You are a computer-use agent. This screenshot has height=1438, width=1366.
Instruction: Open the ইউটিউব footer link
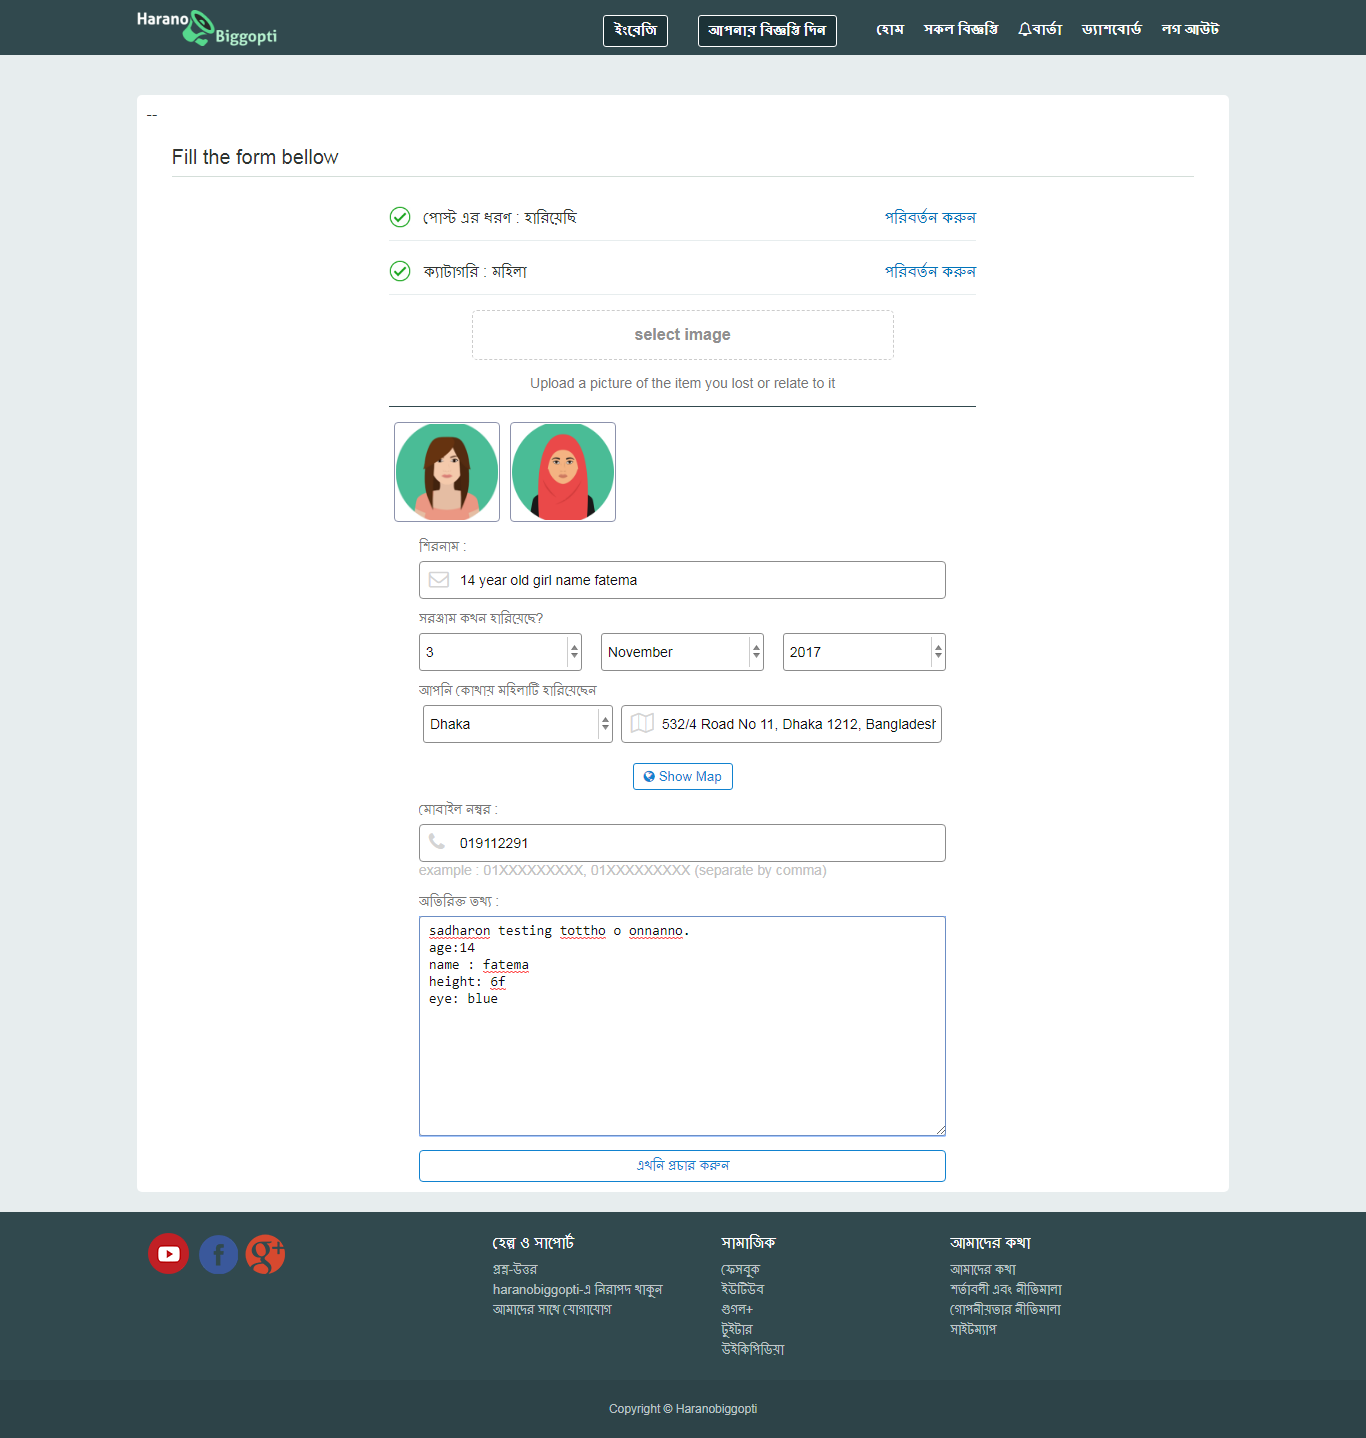coord(743,1289)
